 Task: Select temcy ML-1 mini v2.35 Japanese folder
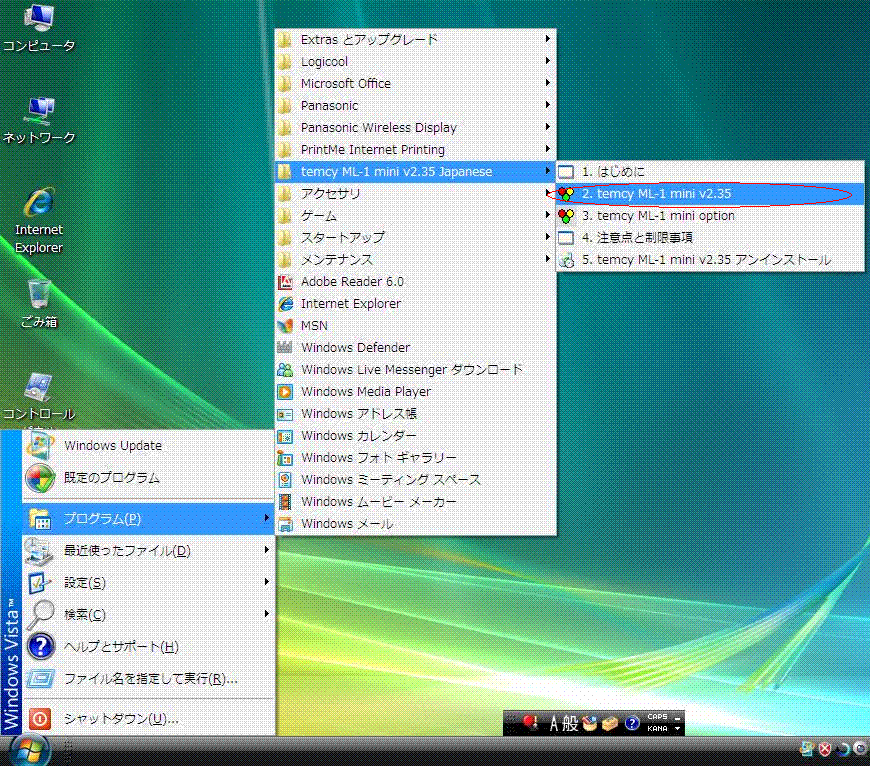point(416,171)
